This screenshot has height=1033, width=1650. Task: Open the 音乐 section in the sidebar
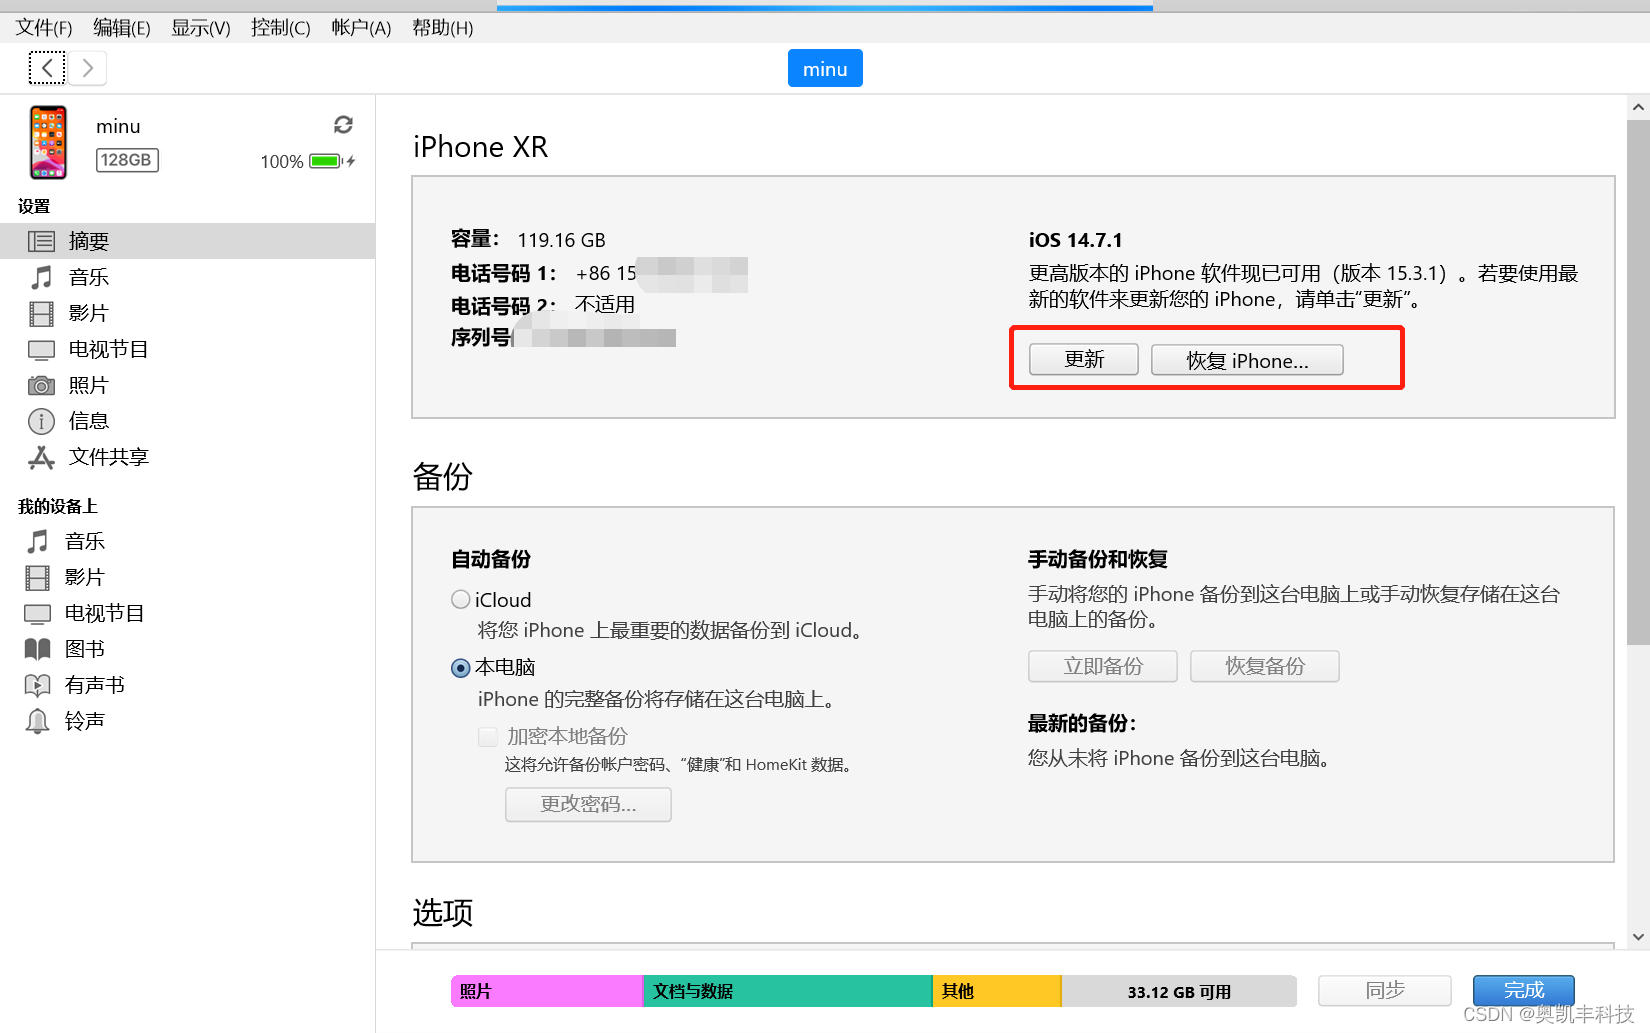pos(88,277)
